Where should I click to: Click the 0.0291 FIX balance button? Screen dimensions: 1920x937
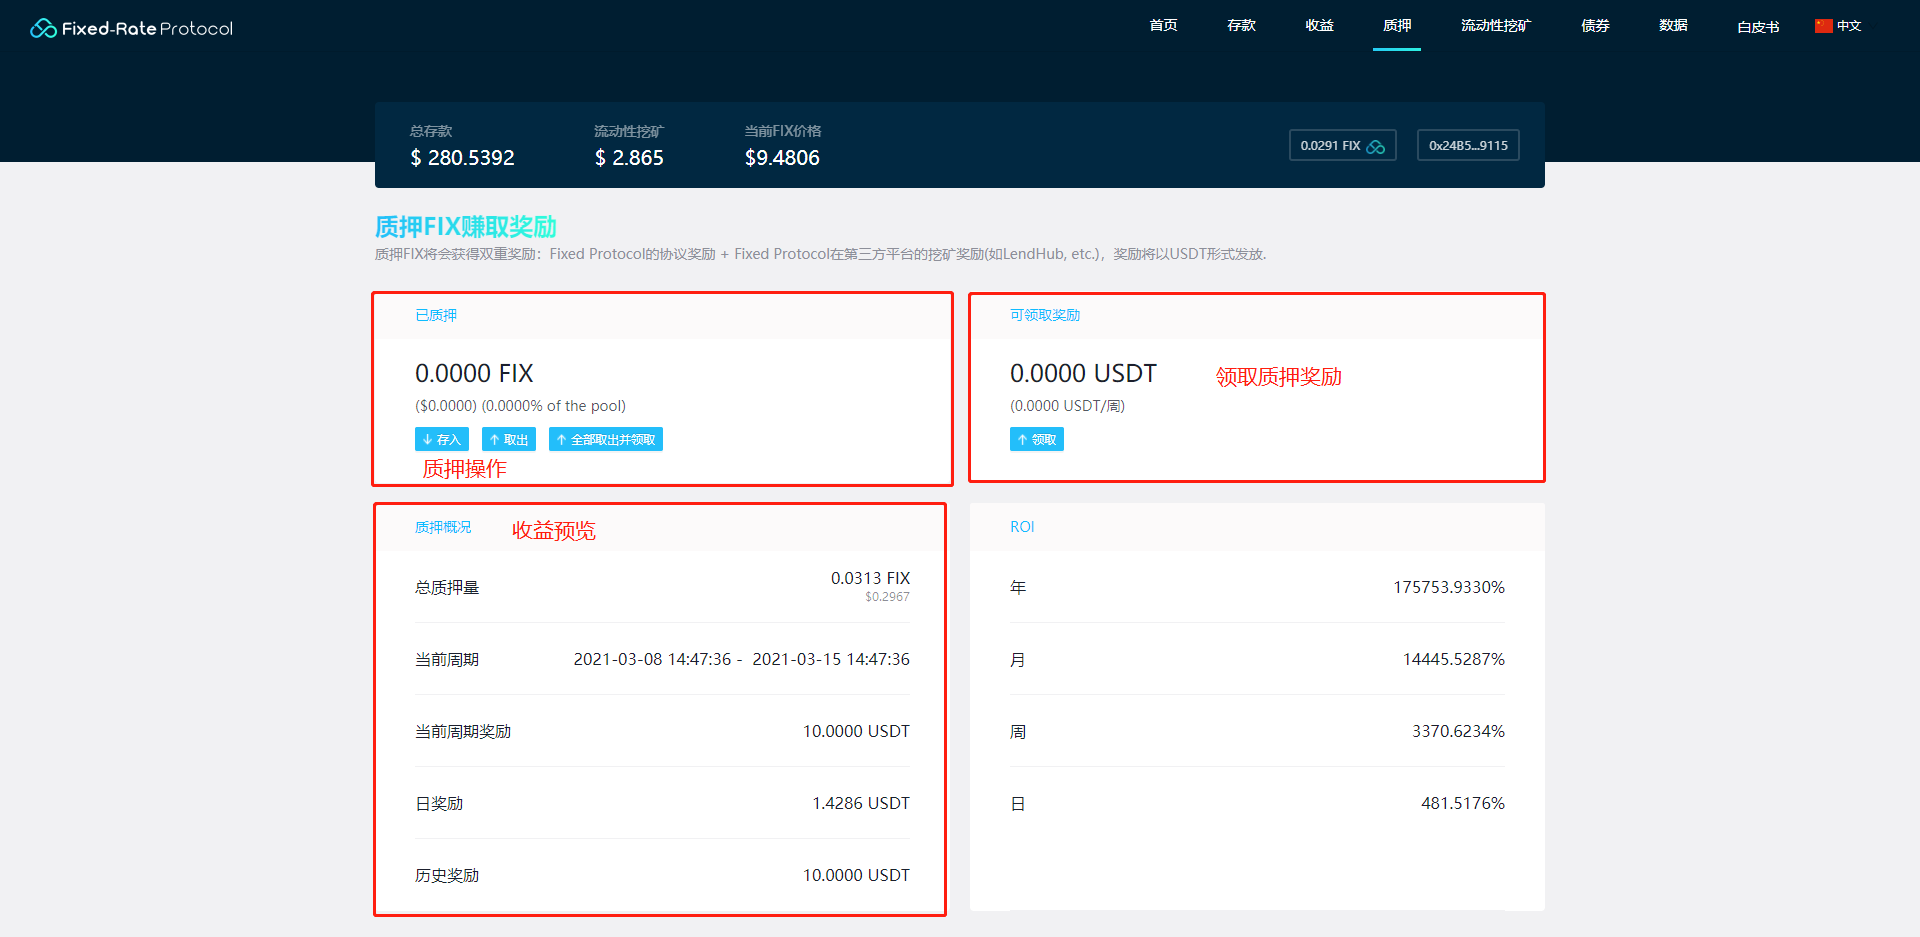click(1342, 146)
